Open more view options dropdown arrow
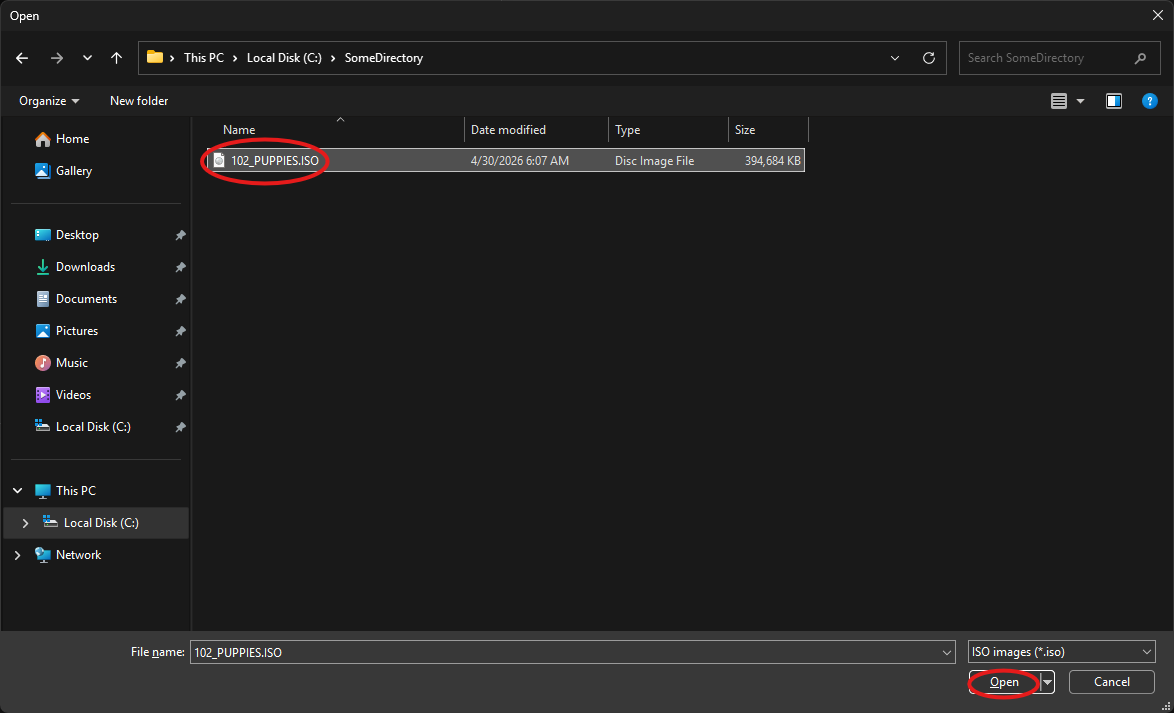This screenshot has height=713, width=1174. (1080, 101)
